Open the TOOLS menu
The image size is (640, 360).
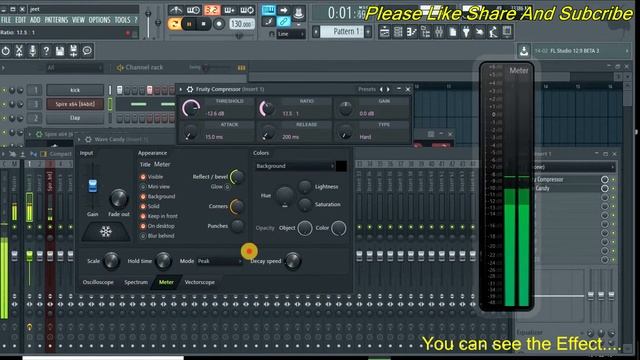[122, 20]
